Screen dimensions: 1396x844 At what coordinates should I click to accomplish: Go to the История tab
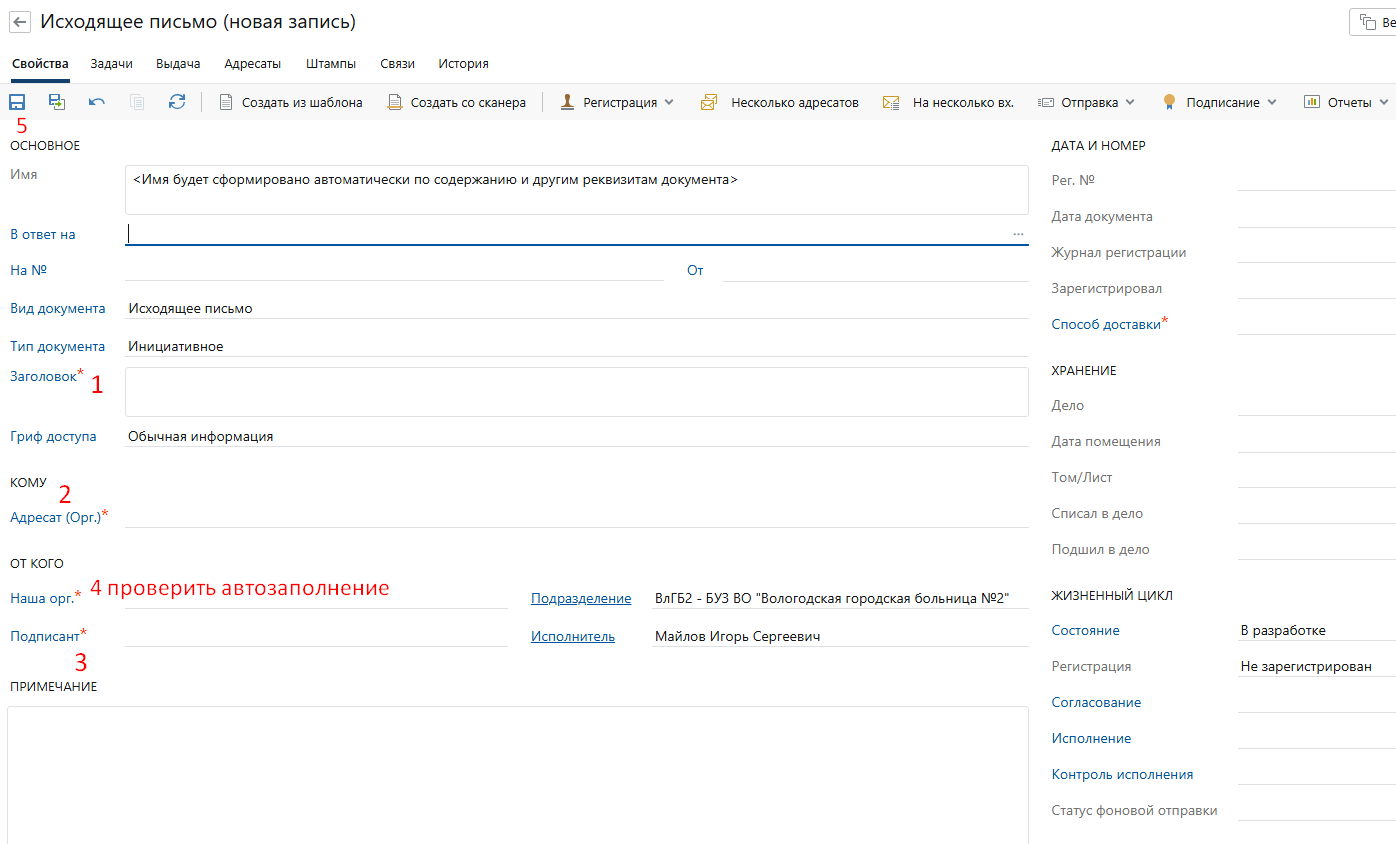[x=463, y=64]
